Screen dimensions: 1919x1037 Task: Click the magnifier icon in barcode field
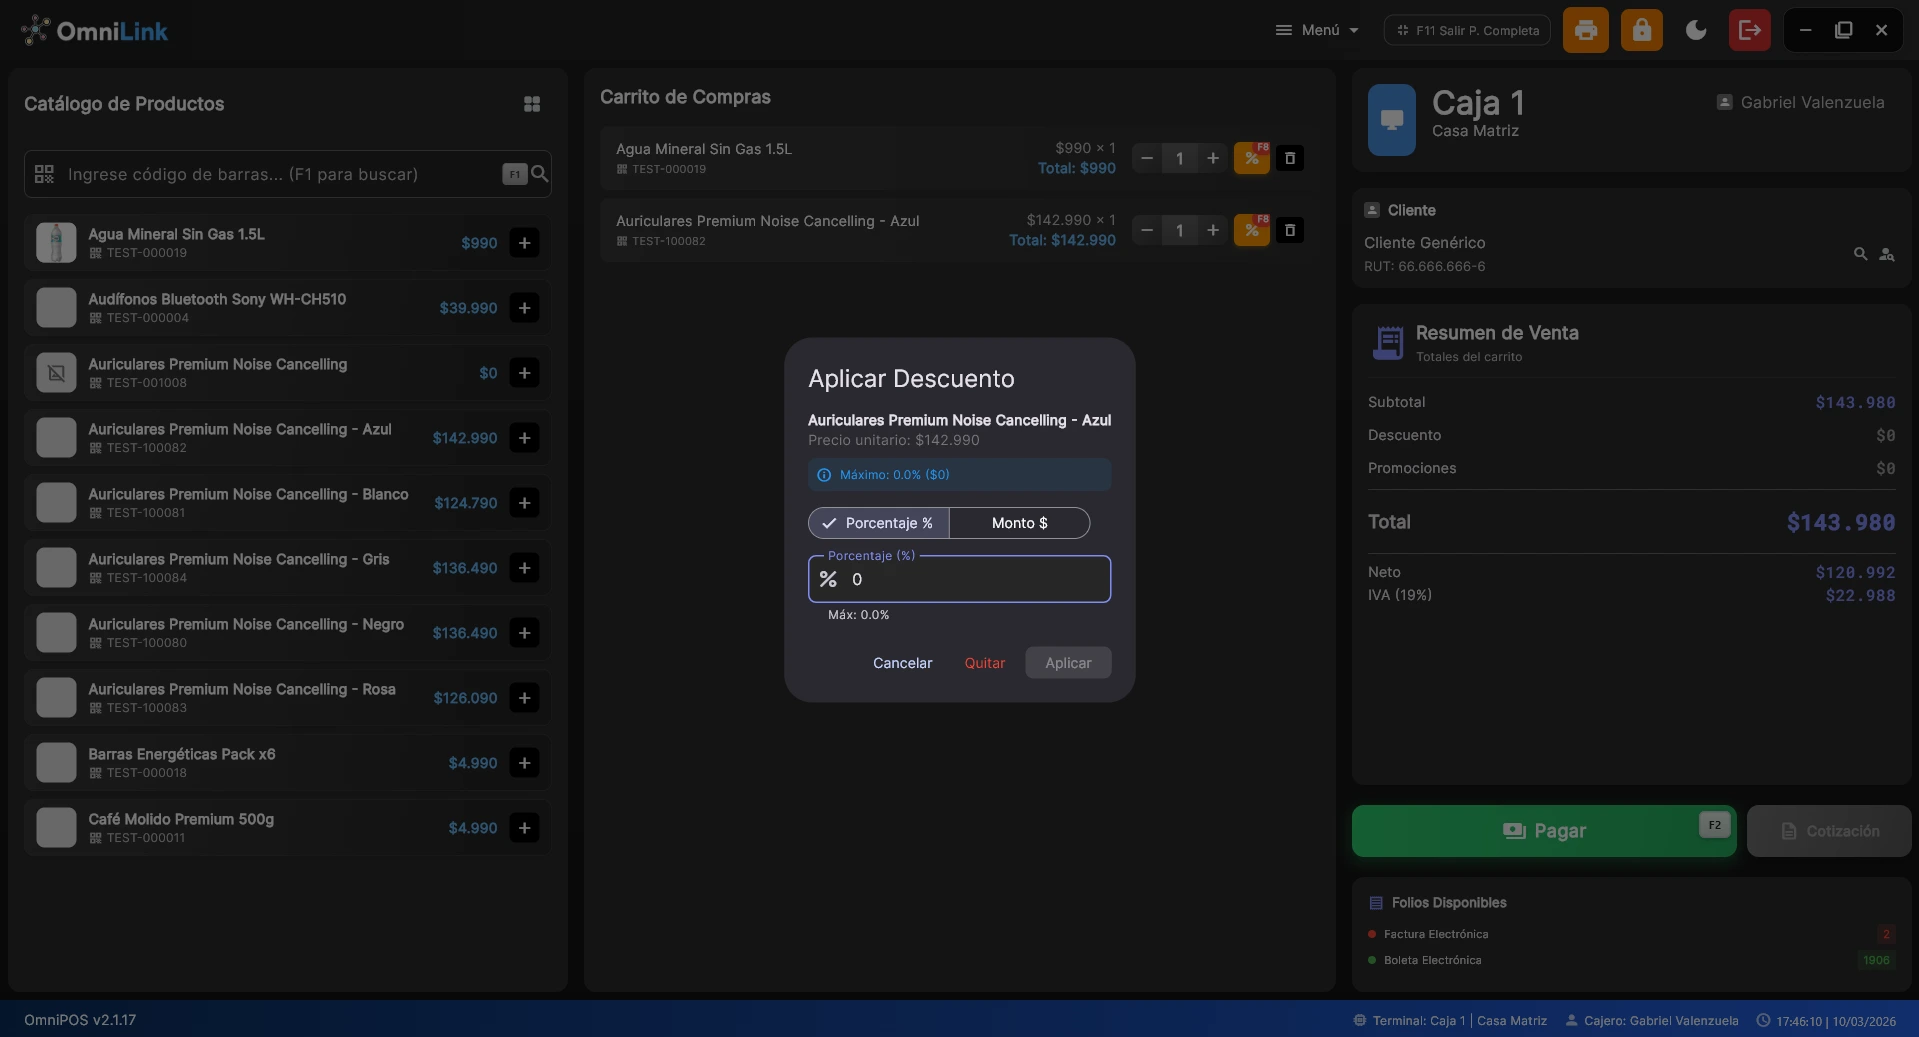[x=539, y=174]
